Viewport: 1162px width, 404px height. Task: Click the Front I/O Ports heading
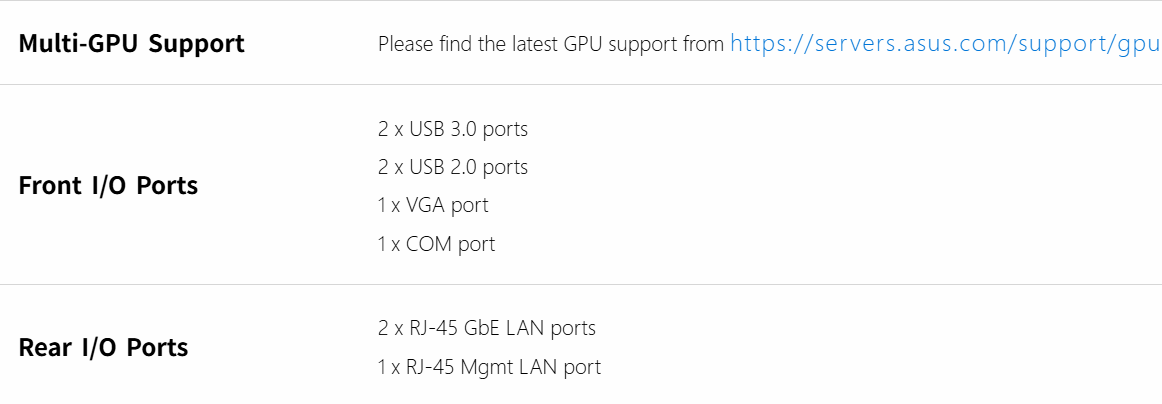(108, 186)
